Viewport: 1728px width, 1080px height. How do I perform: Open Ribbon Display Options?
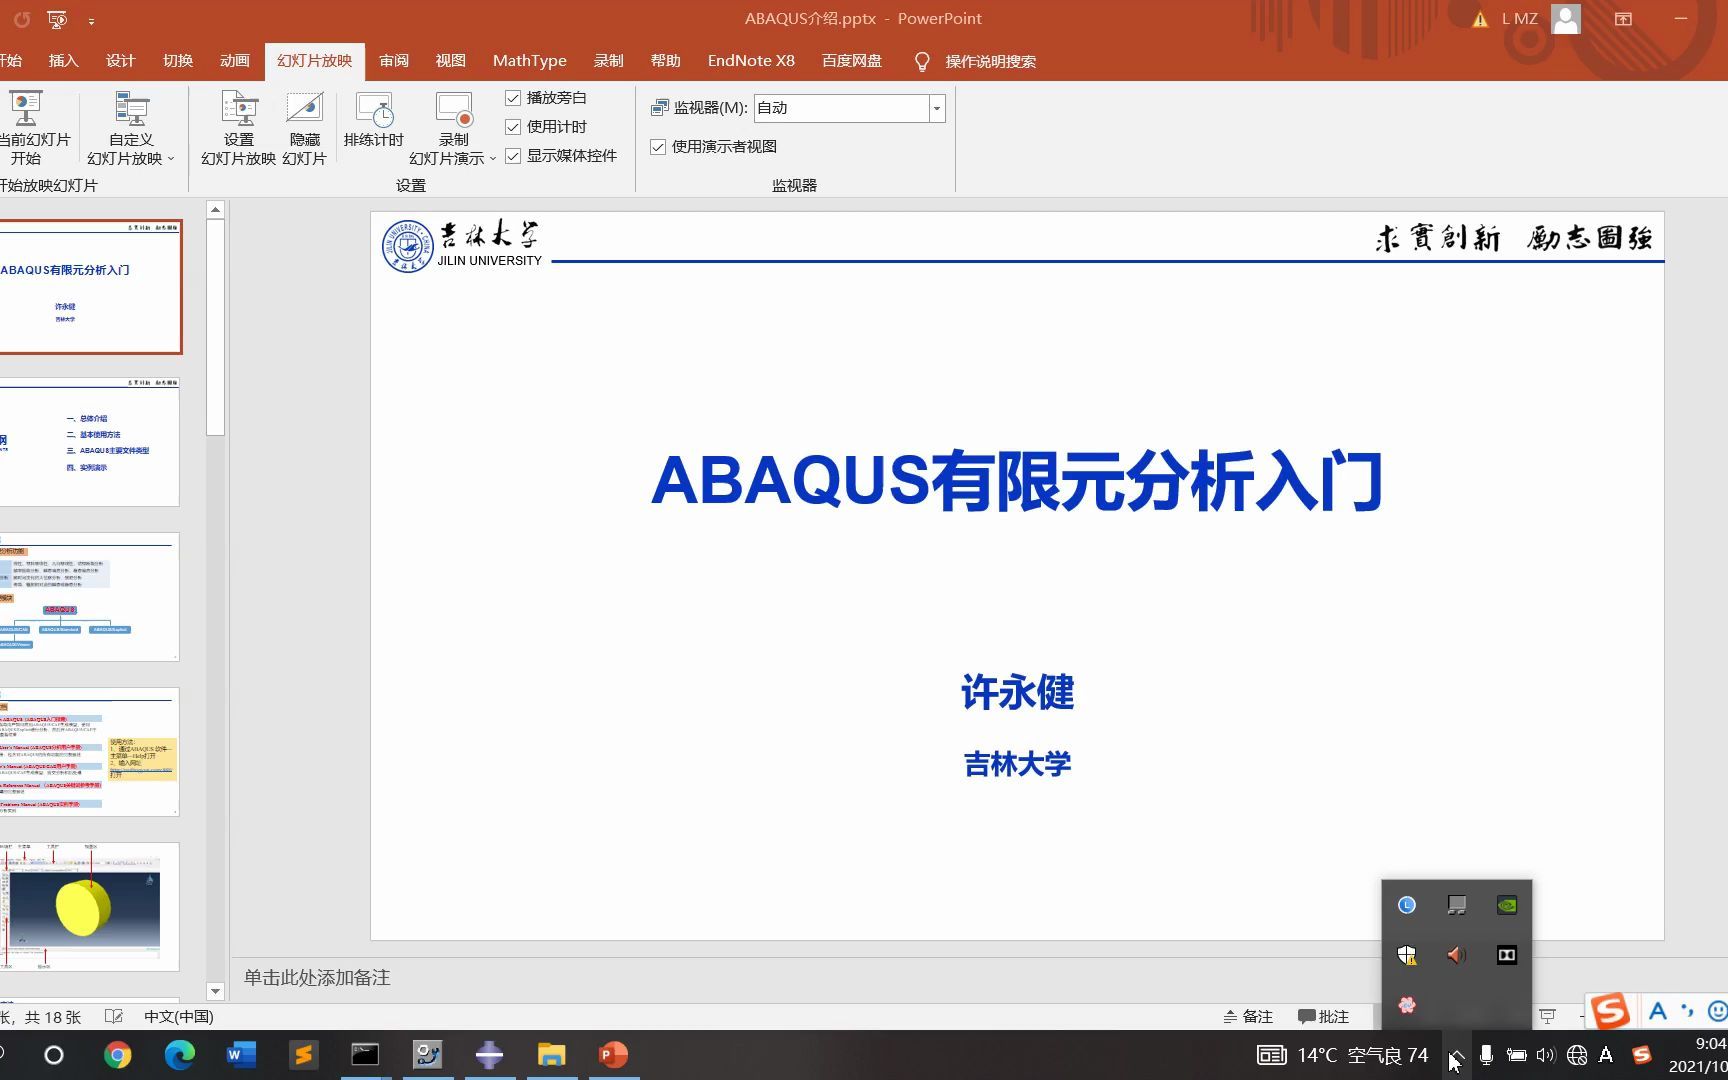[x=1623, y=19]
